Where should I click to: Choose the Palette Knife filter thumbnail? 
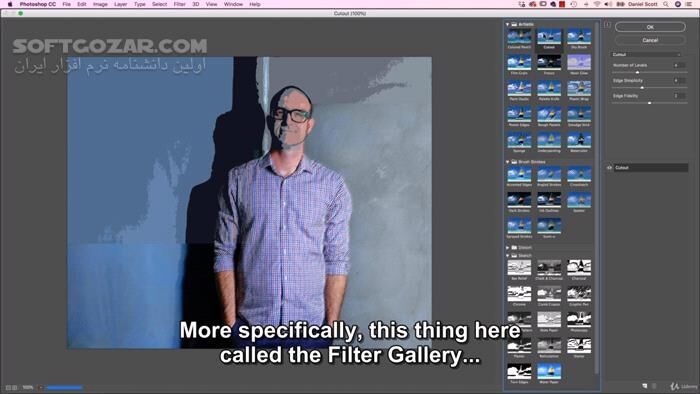click(x=549, y=88)
